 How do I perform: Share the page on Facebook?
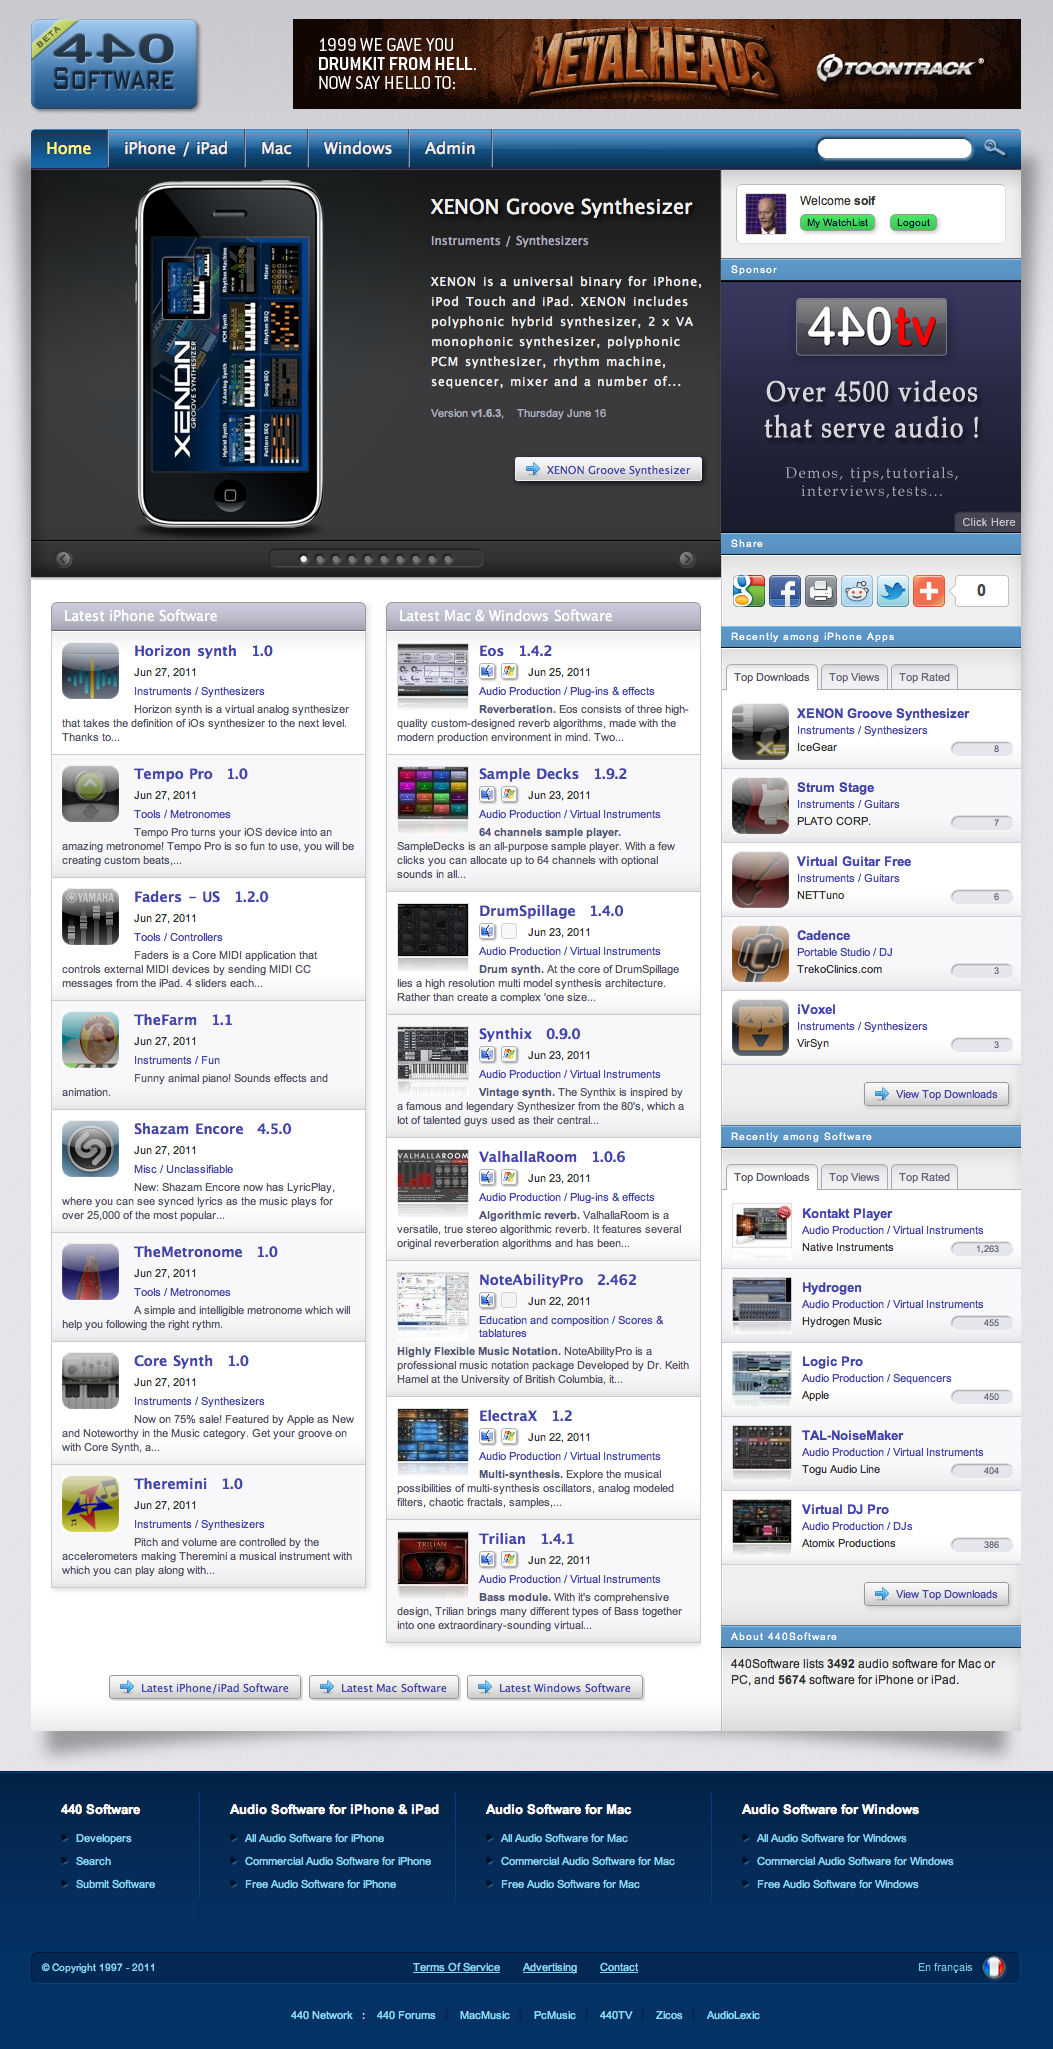click(785, 591)
